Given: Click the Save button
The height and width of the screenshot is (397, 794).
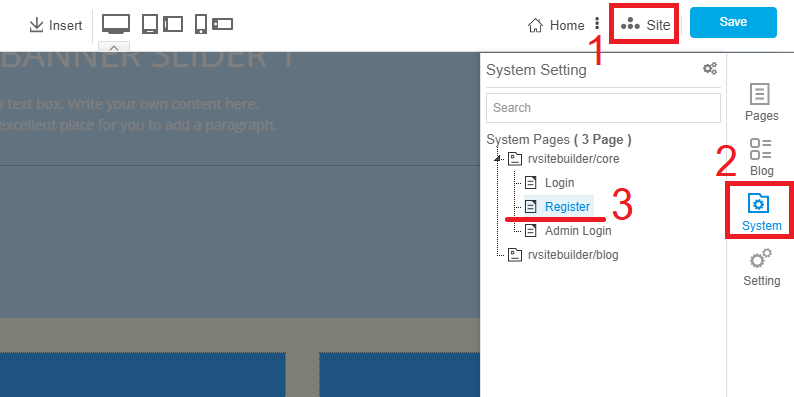Looking at the screenshot, I should [x=733, y=22].
